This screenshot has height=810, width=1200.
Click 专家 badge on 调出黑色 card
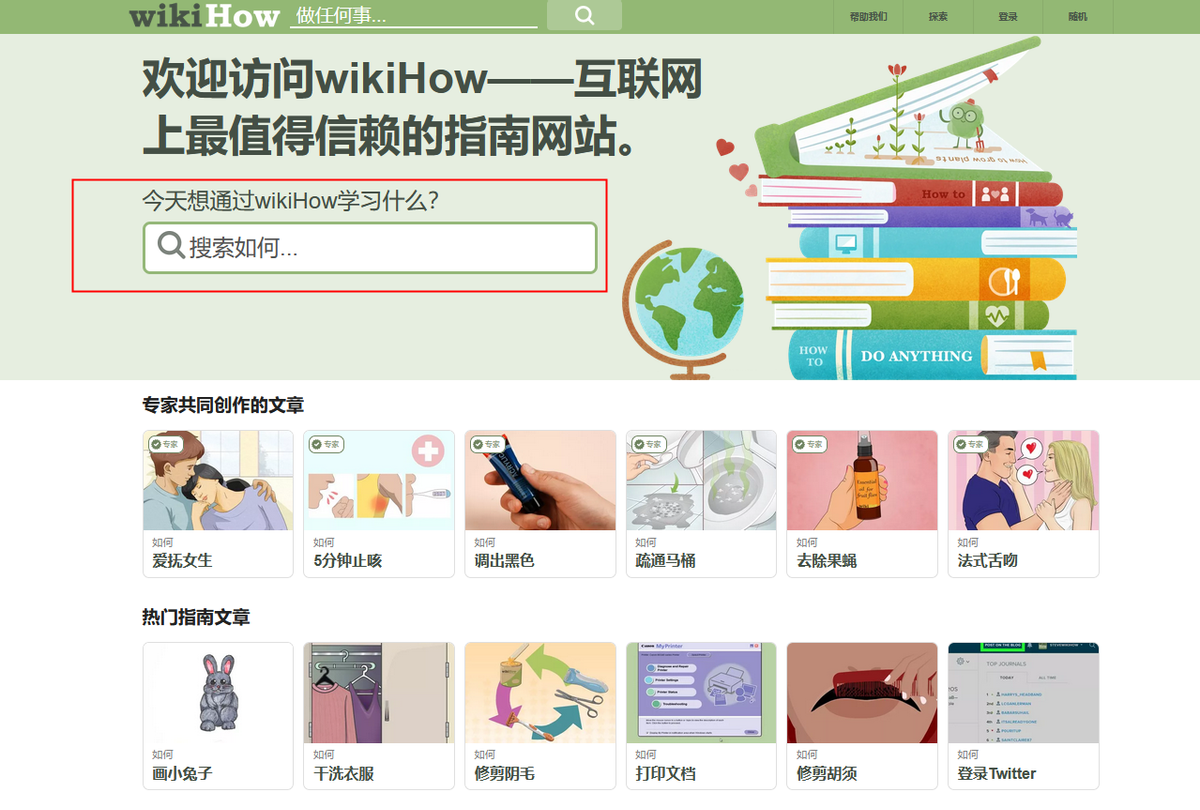point(486,444)
